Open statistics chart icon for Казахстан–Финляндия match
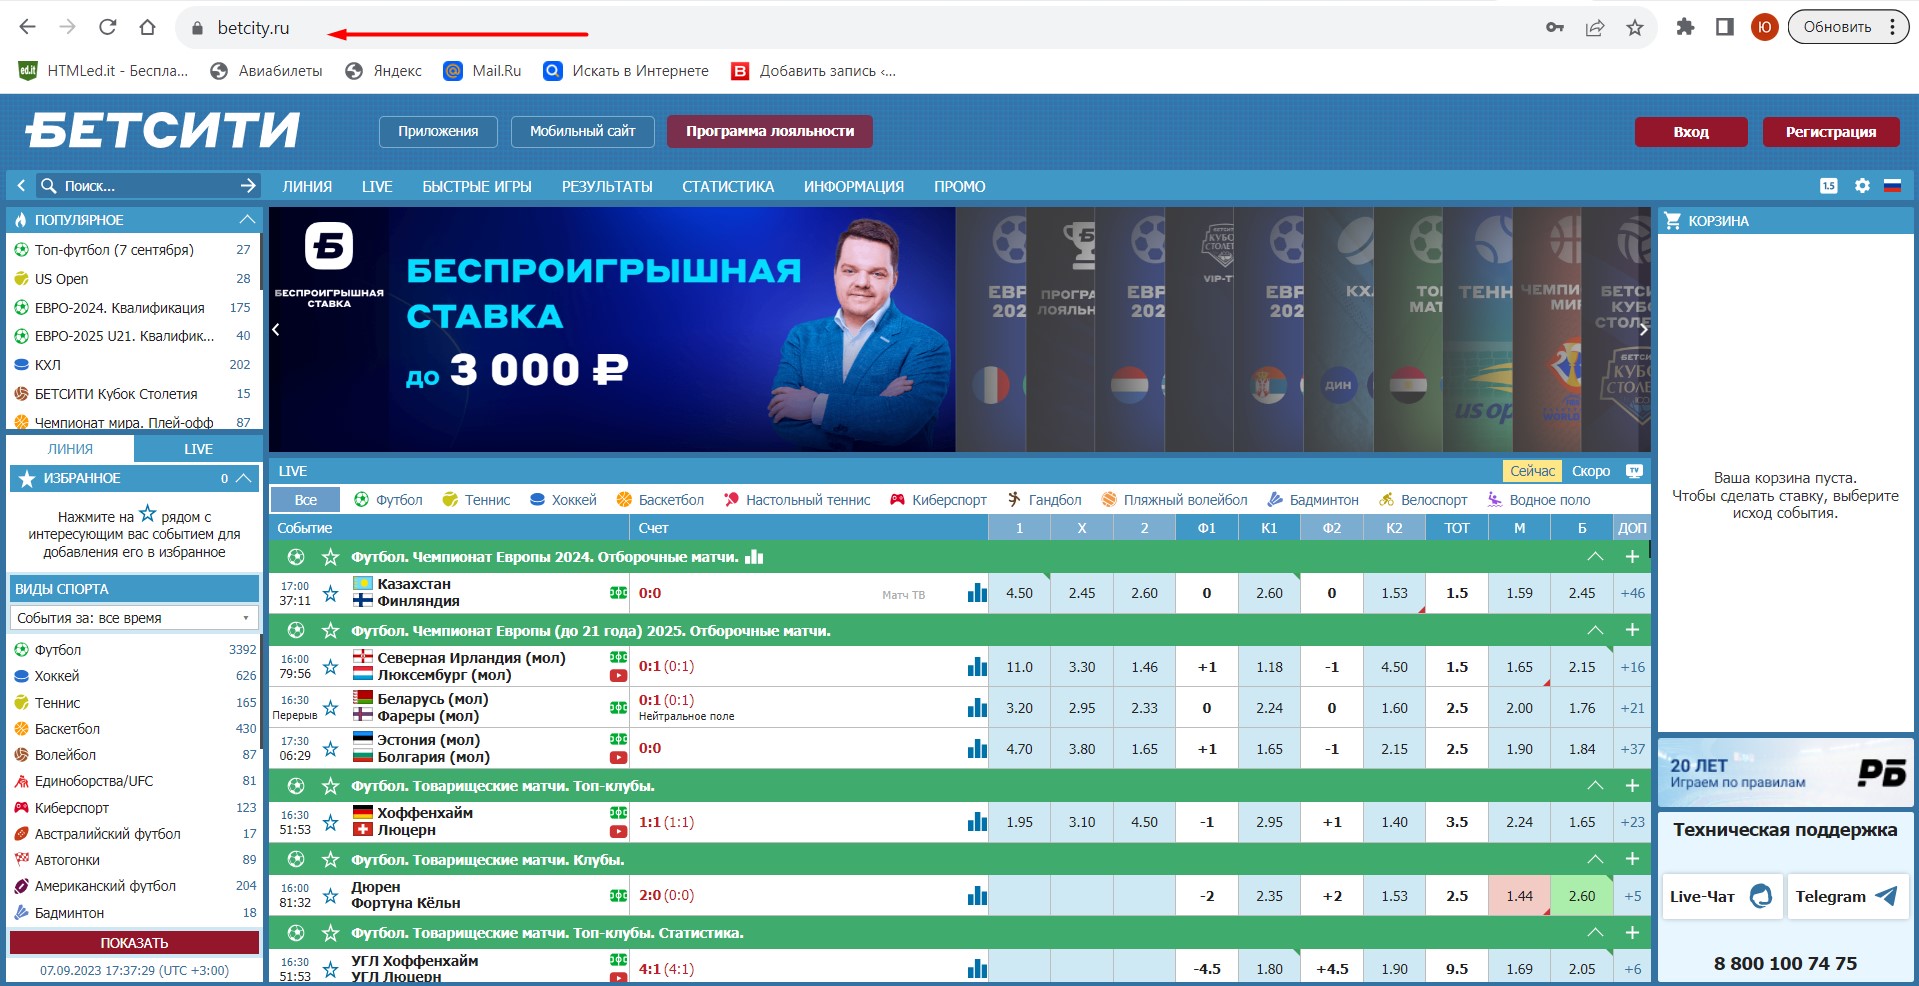 tap(977, 593)
